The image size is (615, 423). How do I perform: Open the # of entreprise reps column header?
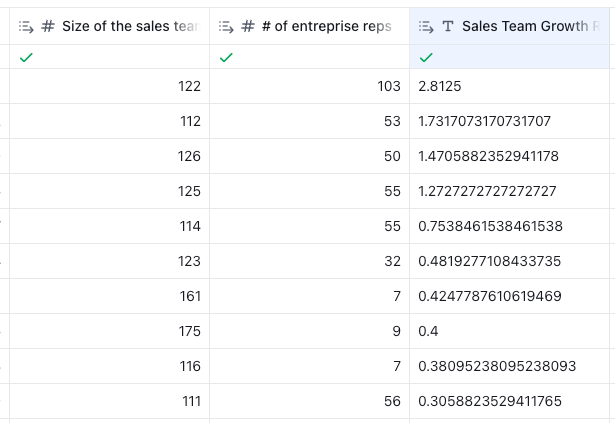[326, 27]
